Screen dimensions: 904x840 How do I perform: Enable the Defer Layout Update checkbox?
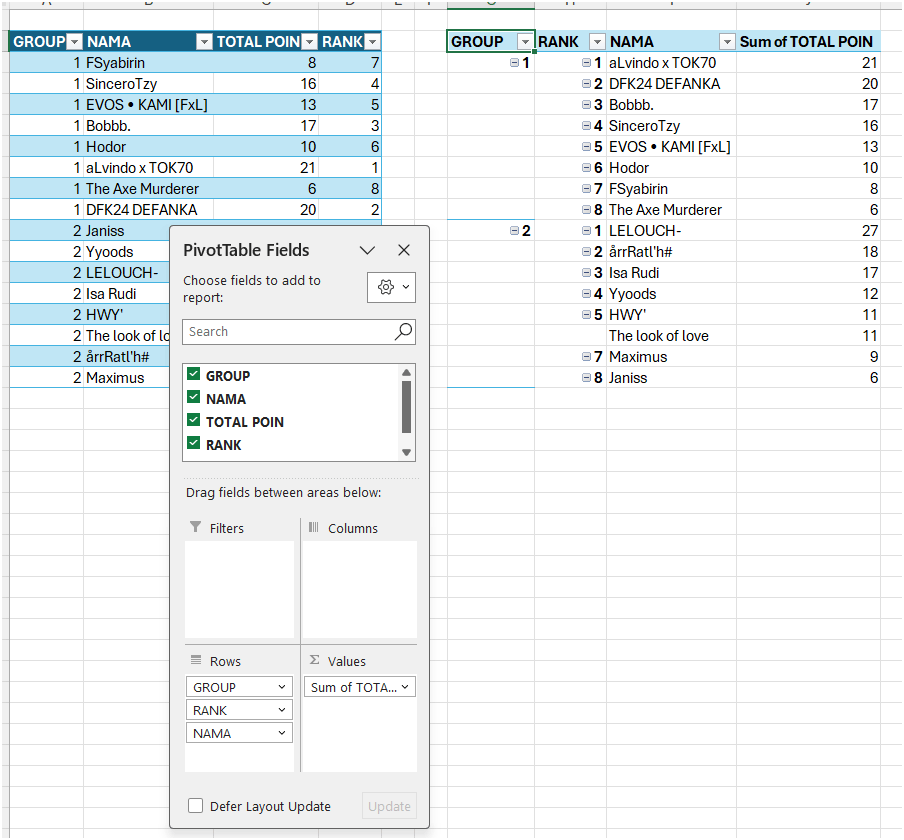coord(195,806)
